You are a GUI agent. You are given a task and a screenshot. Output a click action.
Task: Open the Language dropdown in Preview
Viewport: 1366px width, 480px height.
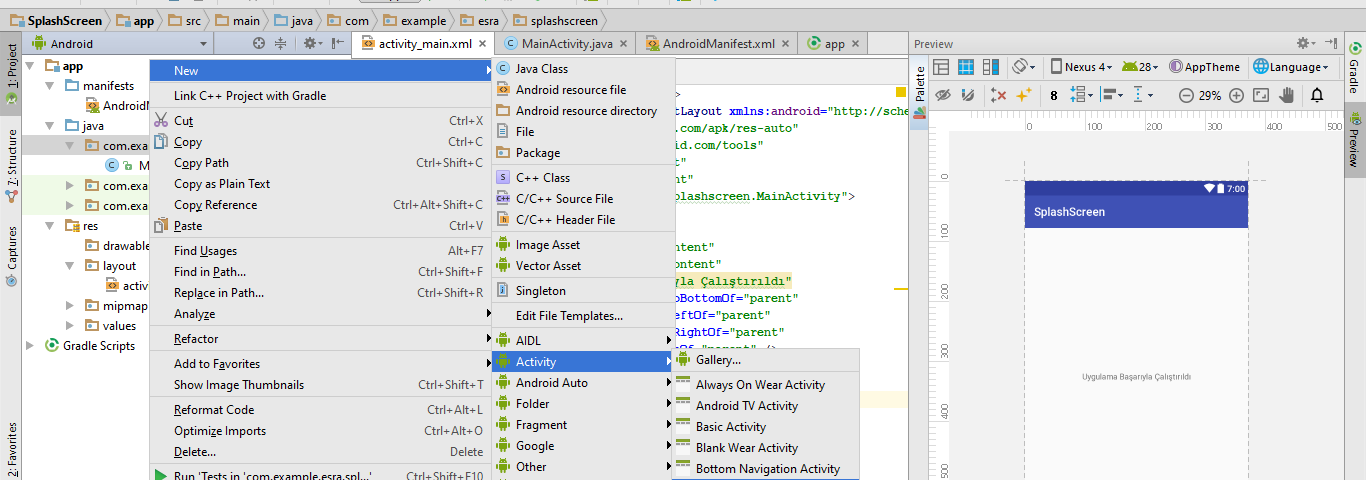[1291, 67]
